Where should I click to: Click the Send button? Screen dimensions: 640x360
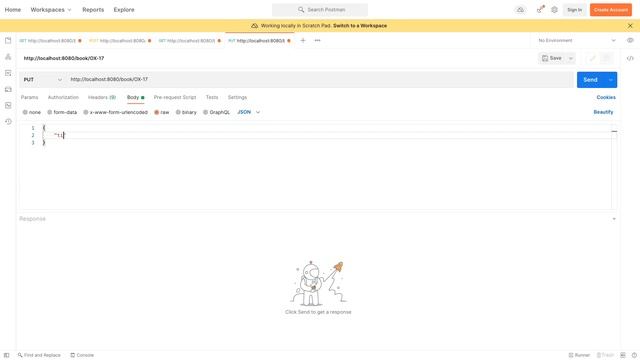click(591, 80)
